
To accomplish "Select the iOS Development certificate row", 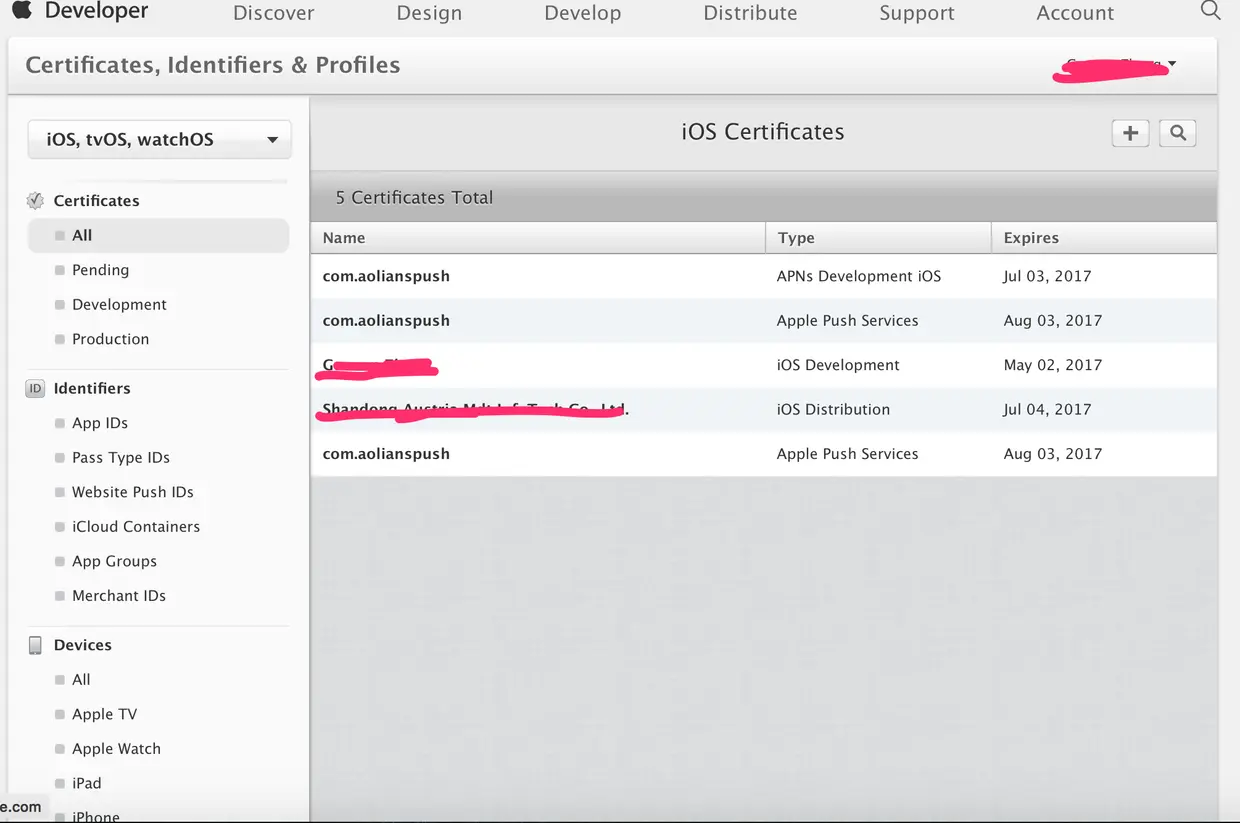I will pyautogui.click(x=764, y=365).
